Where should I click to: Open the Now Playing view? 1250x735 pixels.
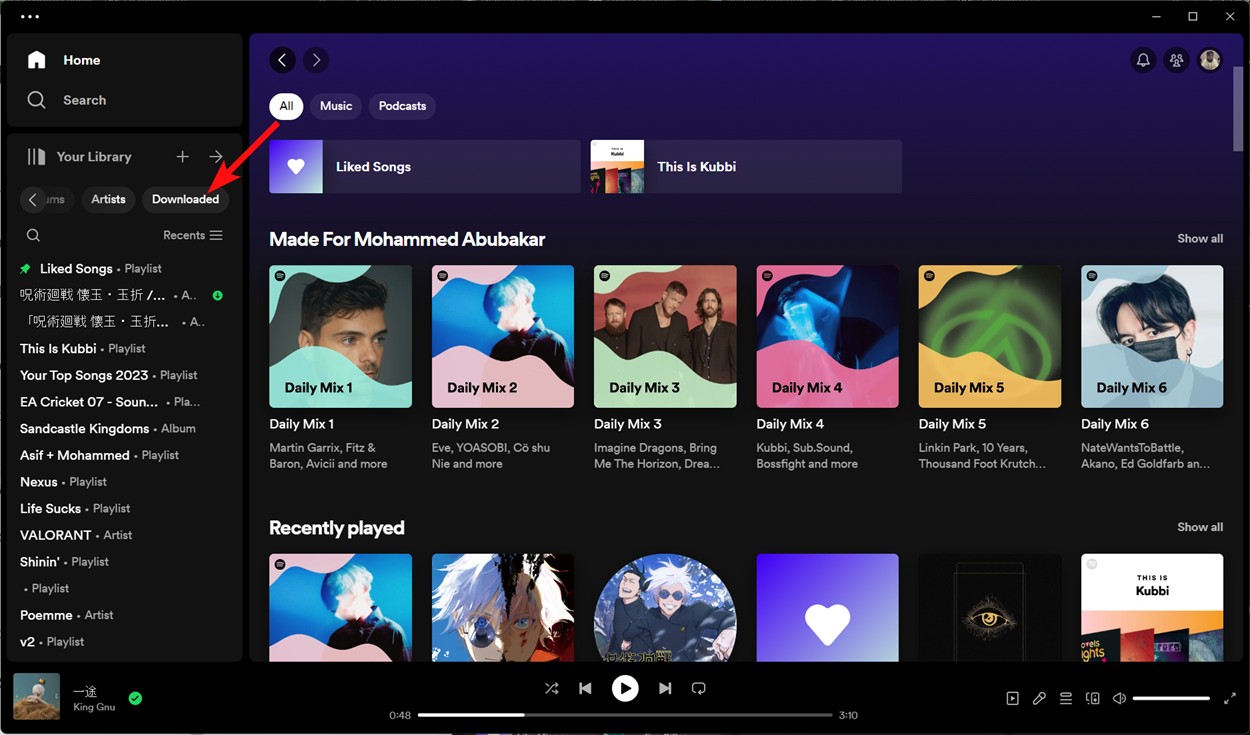1012,697
